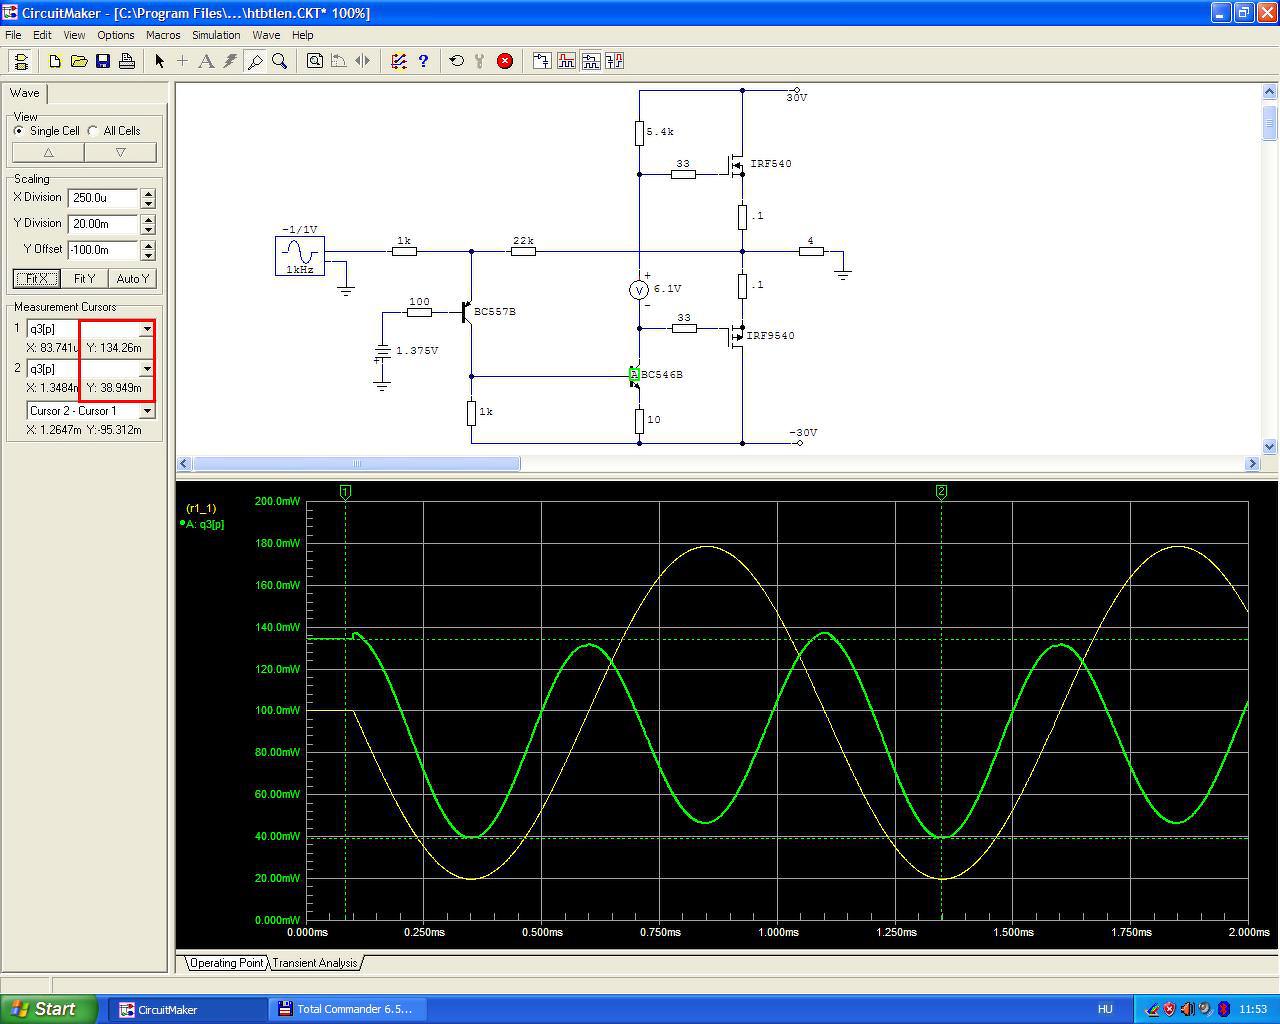The width and height of the screenshot is (1280, 1024).
Task: Open the Cursor 1 signal dropdown
Action: (146, 329)
